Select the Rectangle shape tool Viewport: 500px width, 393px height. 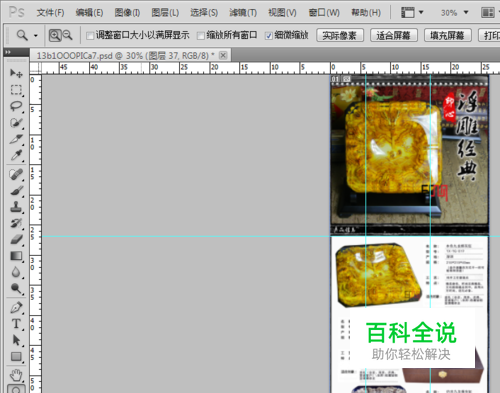pos(16,357)
